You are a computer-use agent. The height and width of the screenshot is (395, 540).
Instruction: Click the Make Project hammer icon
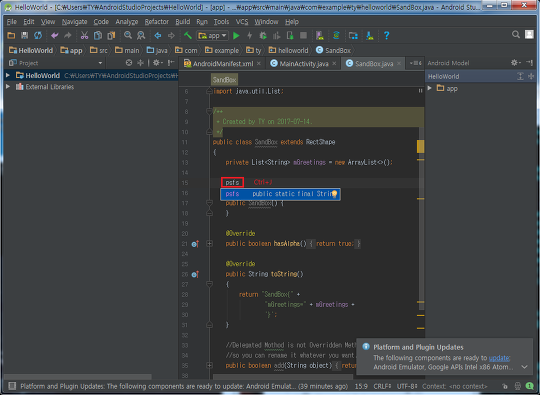click(x=188, y=35)
